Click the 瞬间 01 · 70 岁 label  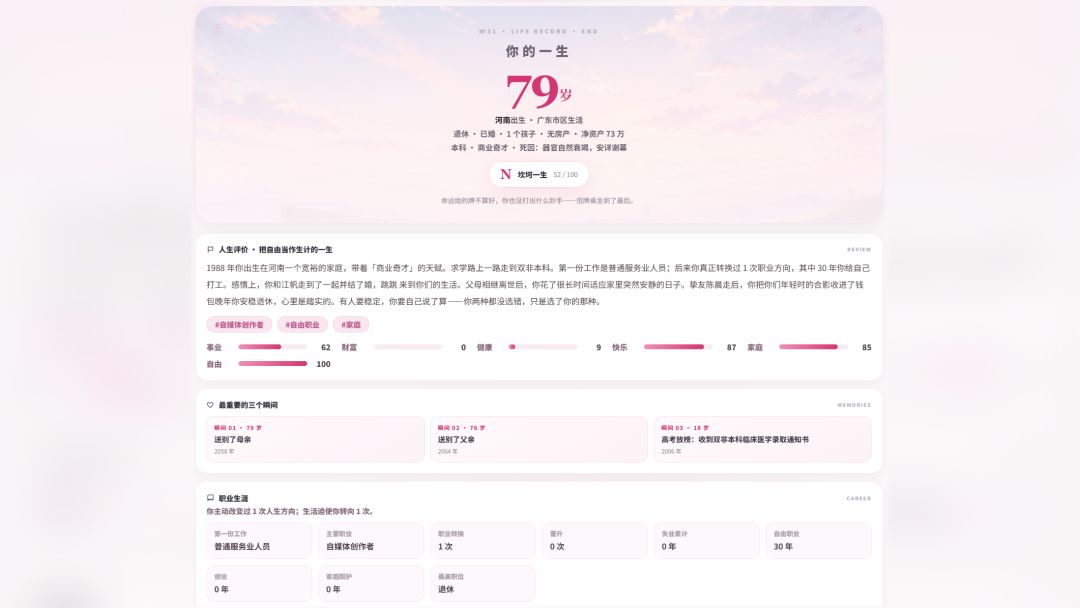pyautogui.click(x=238, y=428)
